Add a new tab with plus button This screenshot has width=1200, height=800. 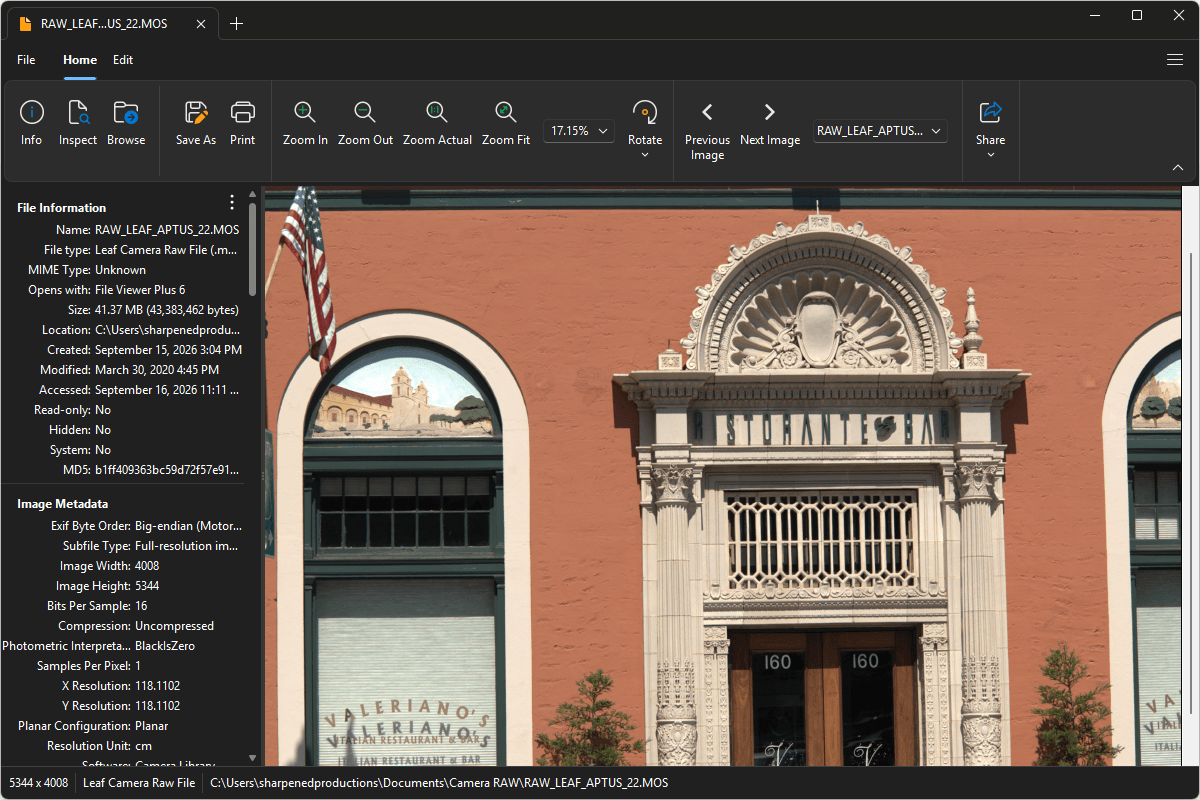click(x=236, y=23)
